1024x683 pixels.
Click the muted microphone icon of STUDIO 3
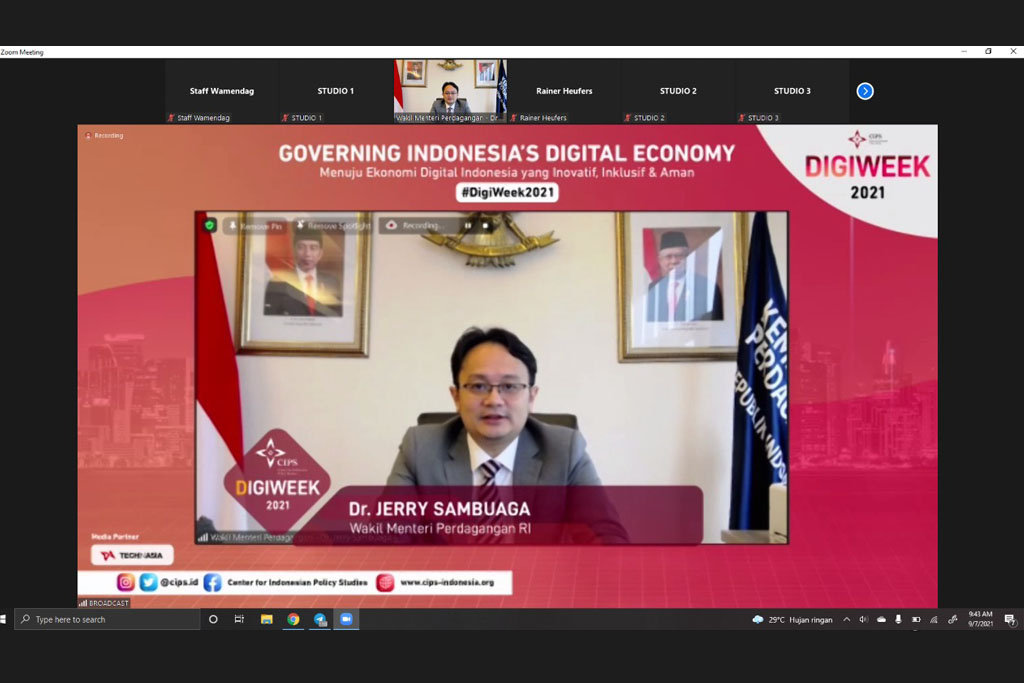pyautogui.click(x=741, y=118)
